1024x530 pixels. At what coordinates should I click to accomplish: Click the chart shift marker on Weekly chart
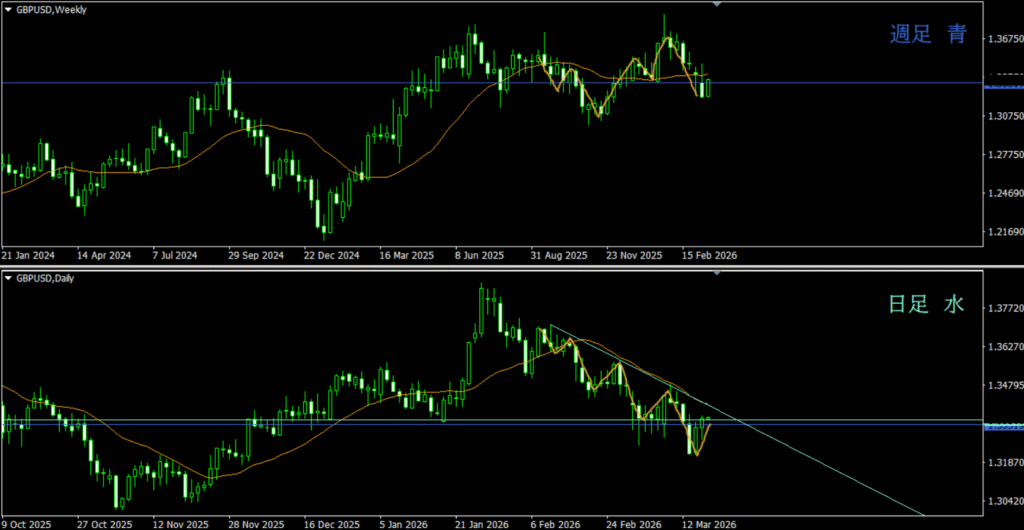tap(716, 5)
